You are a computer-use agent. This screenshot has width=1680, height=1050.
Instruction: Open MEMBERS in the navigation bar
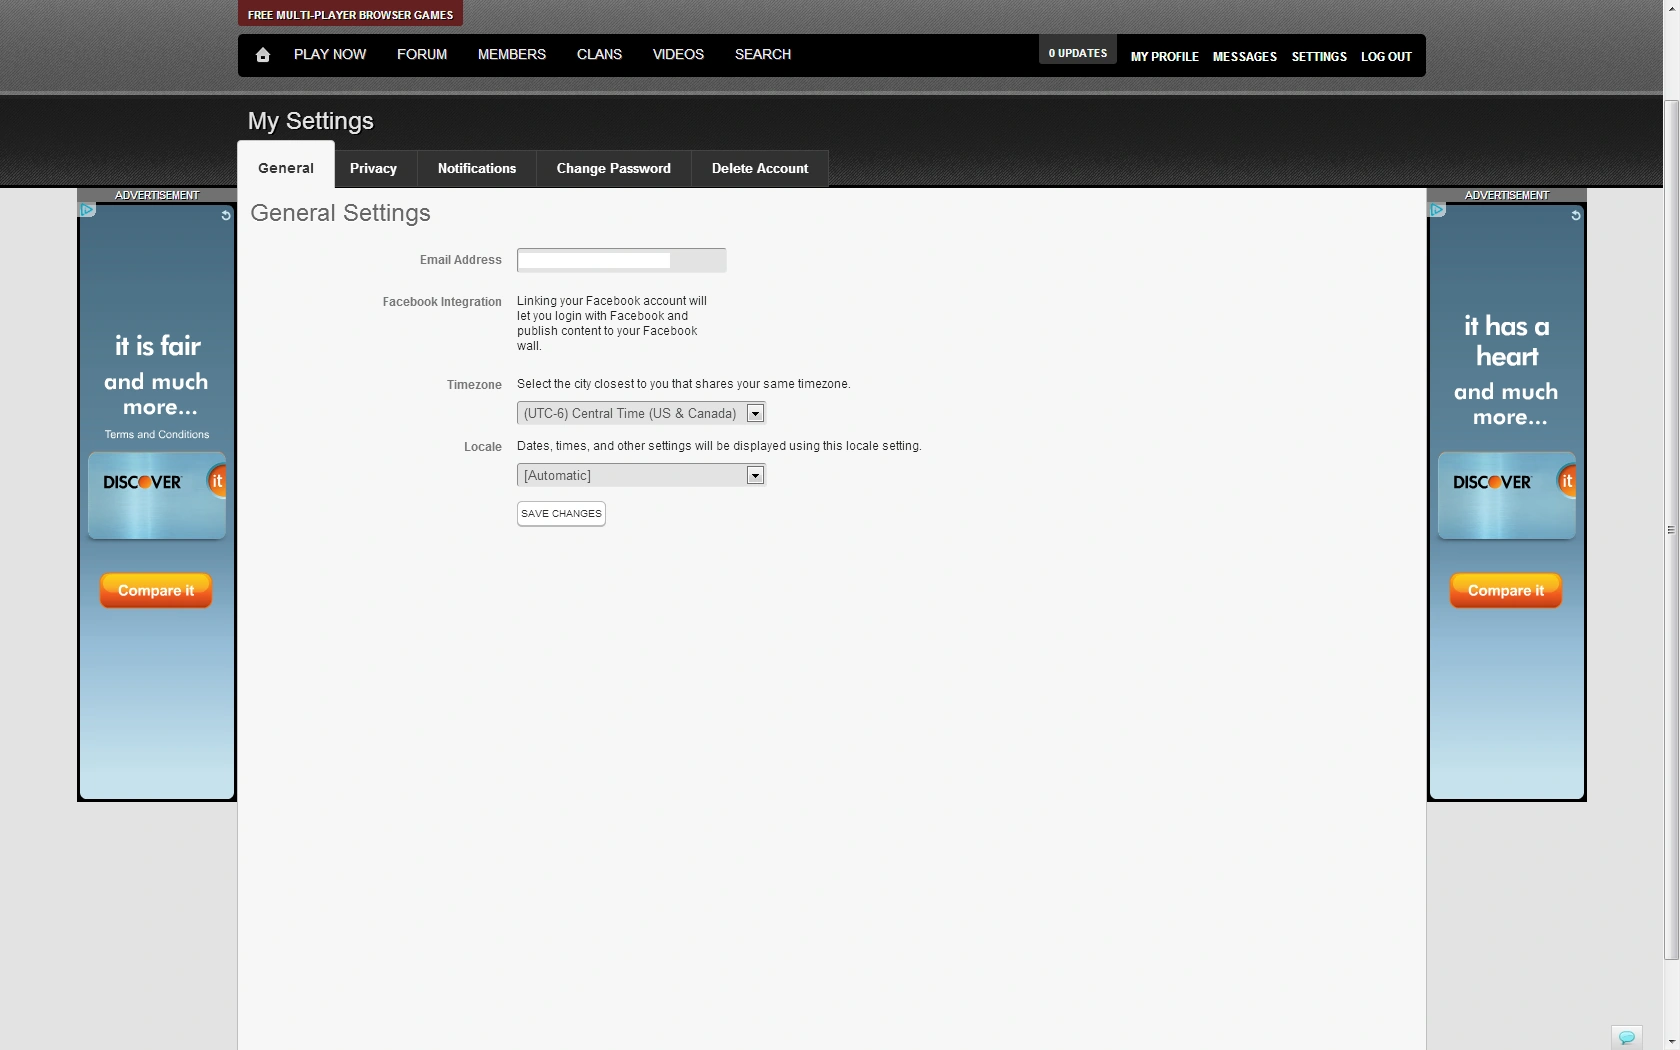pos(512,54)
